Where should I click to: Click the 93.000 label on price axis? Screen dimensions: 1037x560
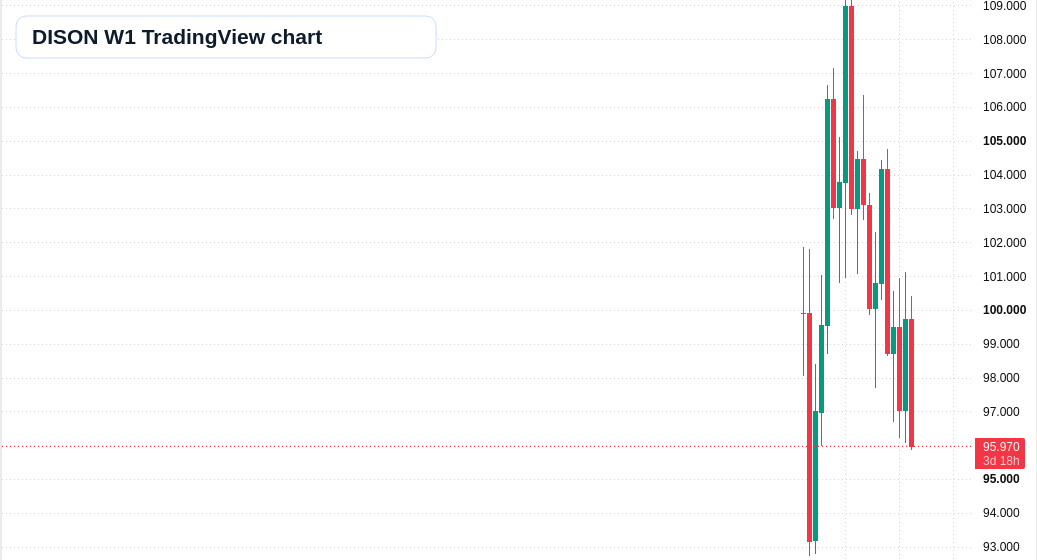click(x=1001, y=547)
